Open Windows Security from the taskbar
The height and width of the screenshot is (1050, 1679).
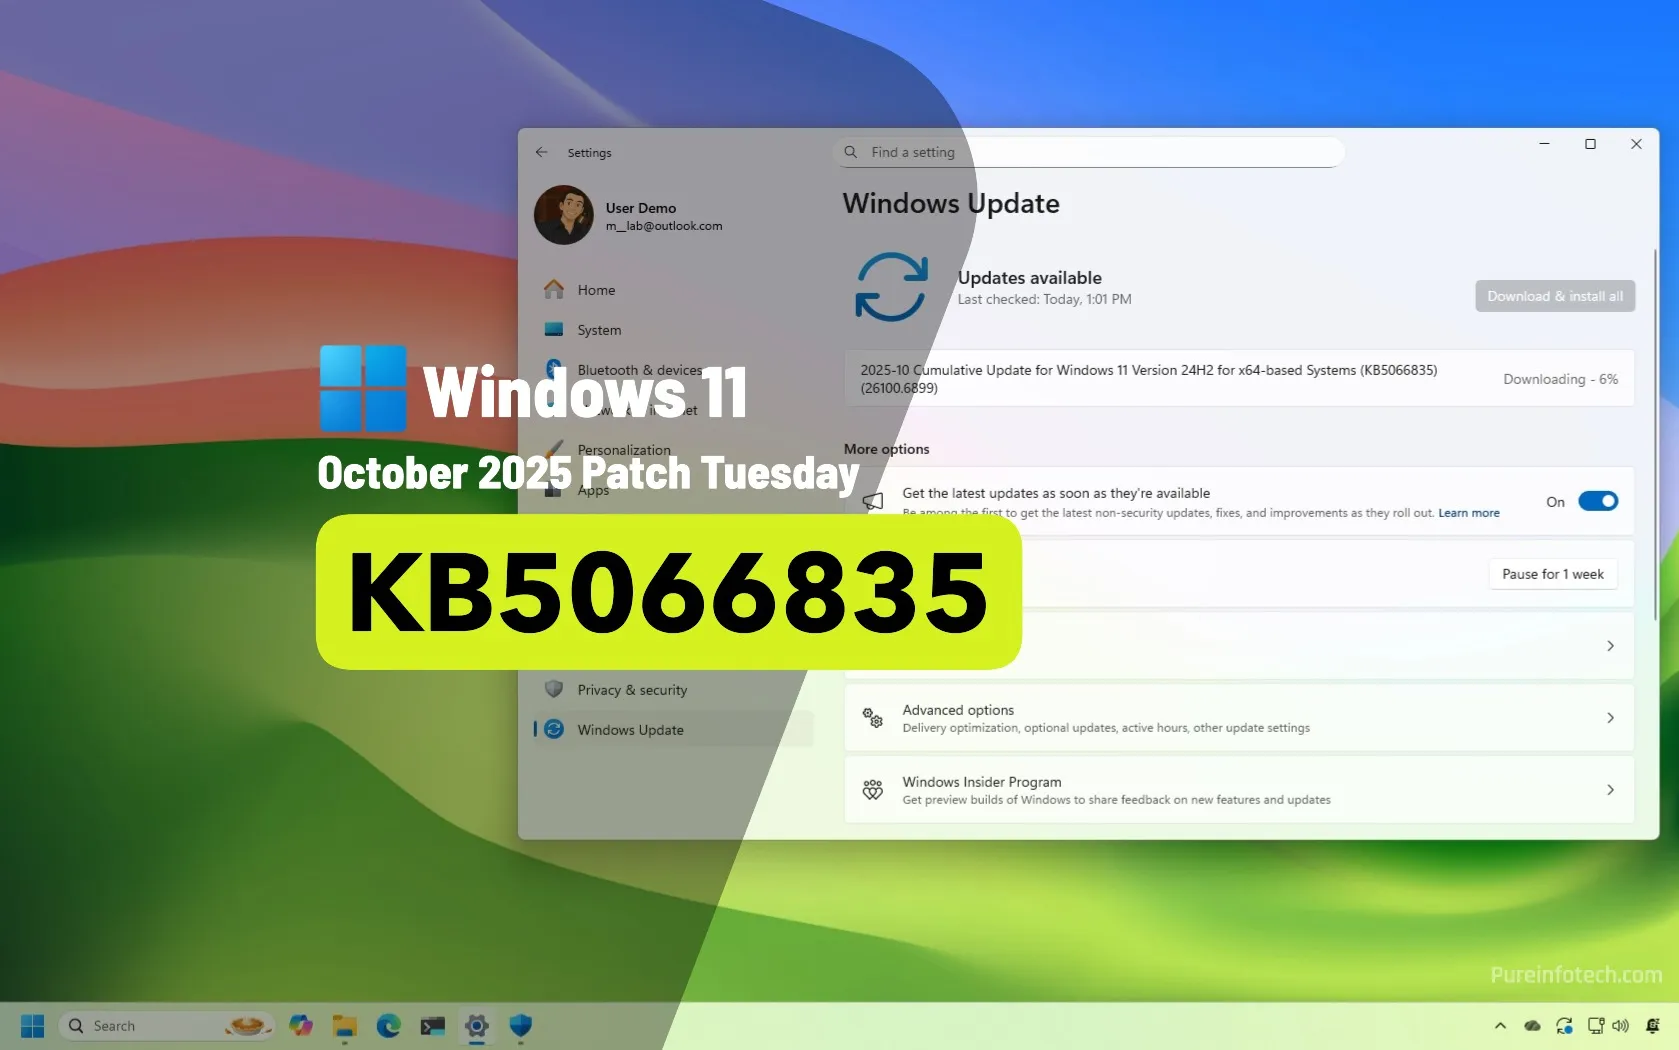(521, 1025)
